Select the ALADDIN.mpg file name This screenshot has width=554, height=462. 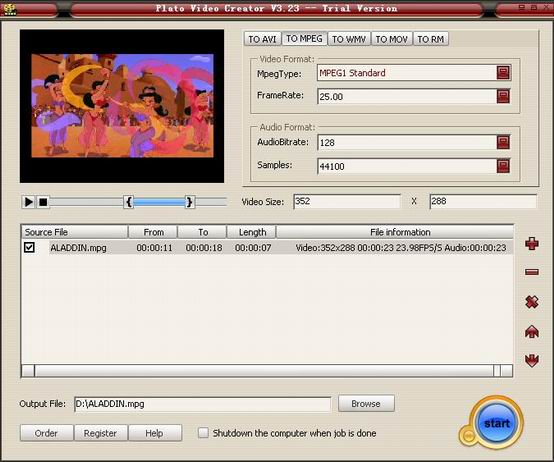[78, 248]
